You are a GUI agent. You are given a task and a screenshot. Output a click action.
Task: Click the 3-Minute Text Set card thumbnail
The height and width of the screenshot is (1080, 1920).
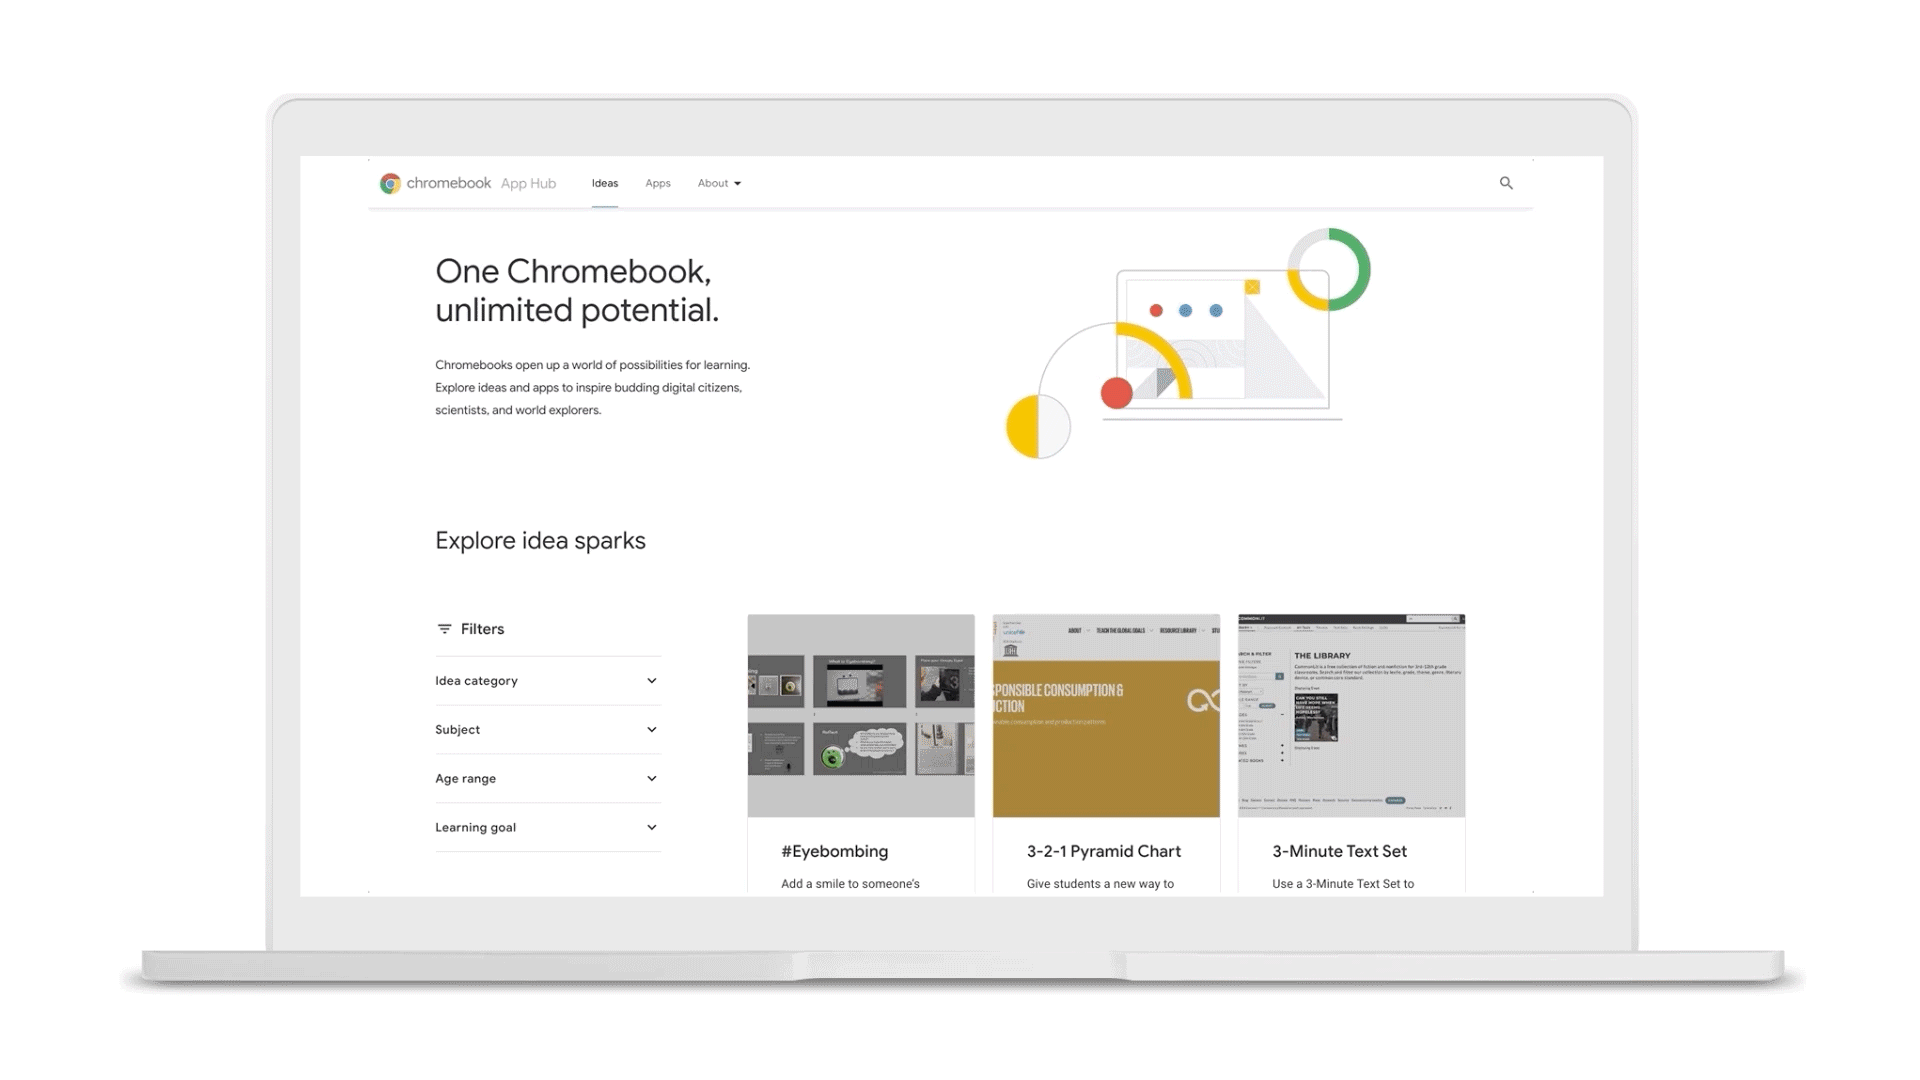[1352, 715]
